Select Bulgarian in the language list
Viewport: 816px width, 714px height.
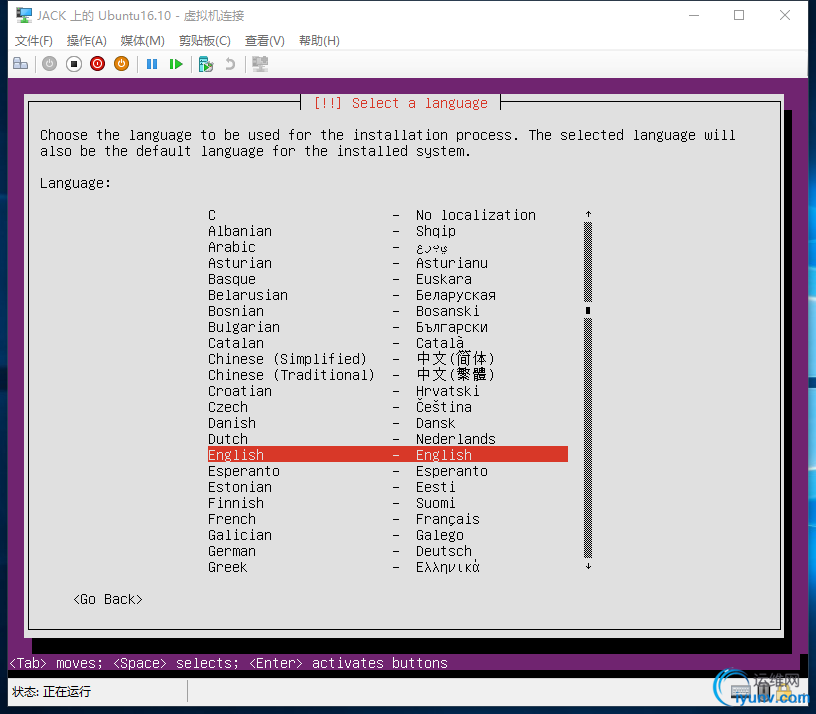point(388,327)
